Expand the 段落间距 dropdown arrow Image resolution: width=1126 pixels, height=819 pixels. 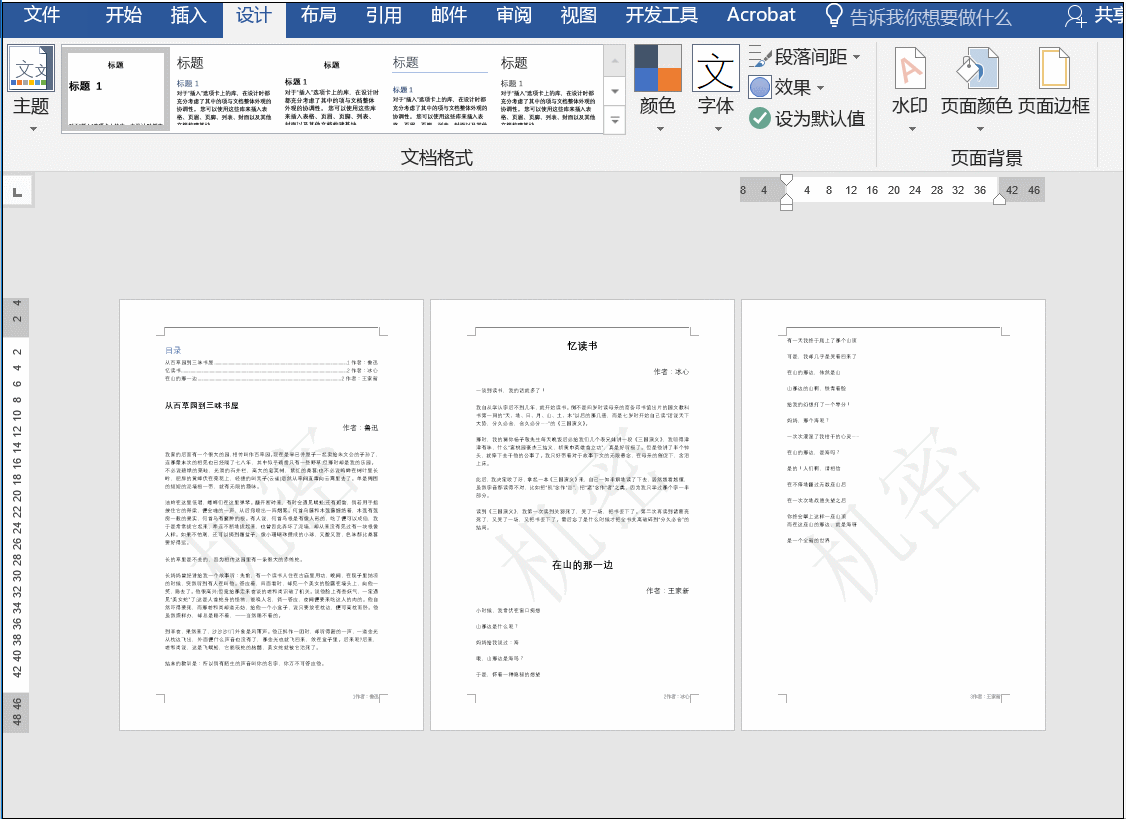click(855, 57)
